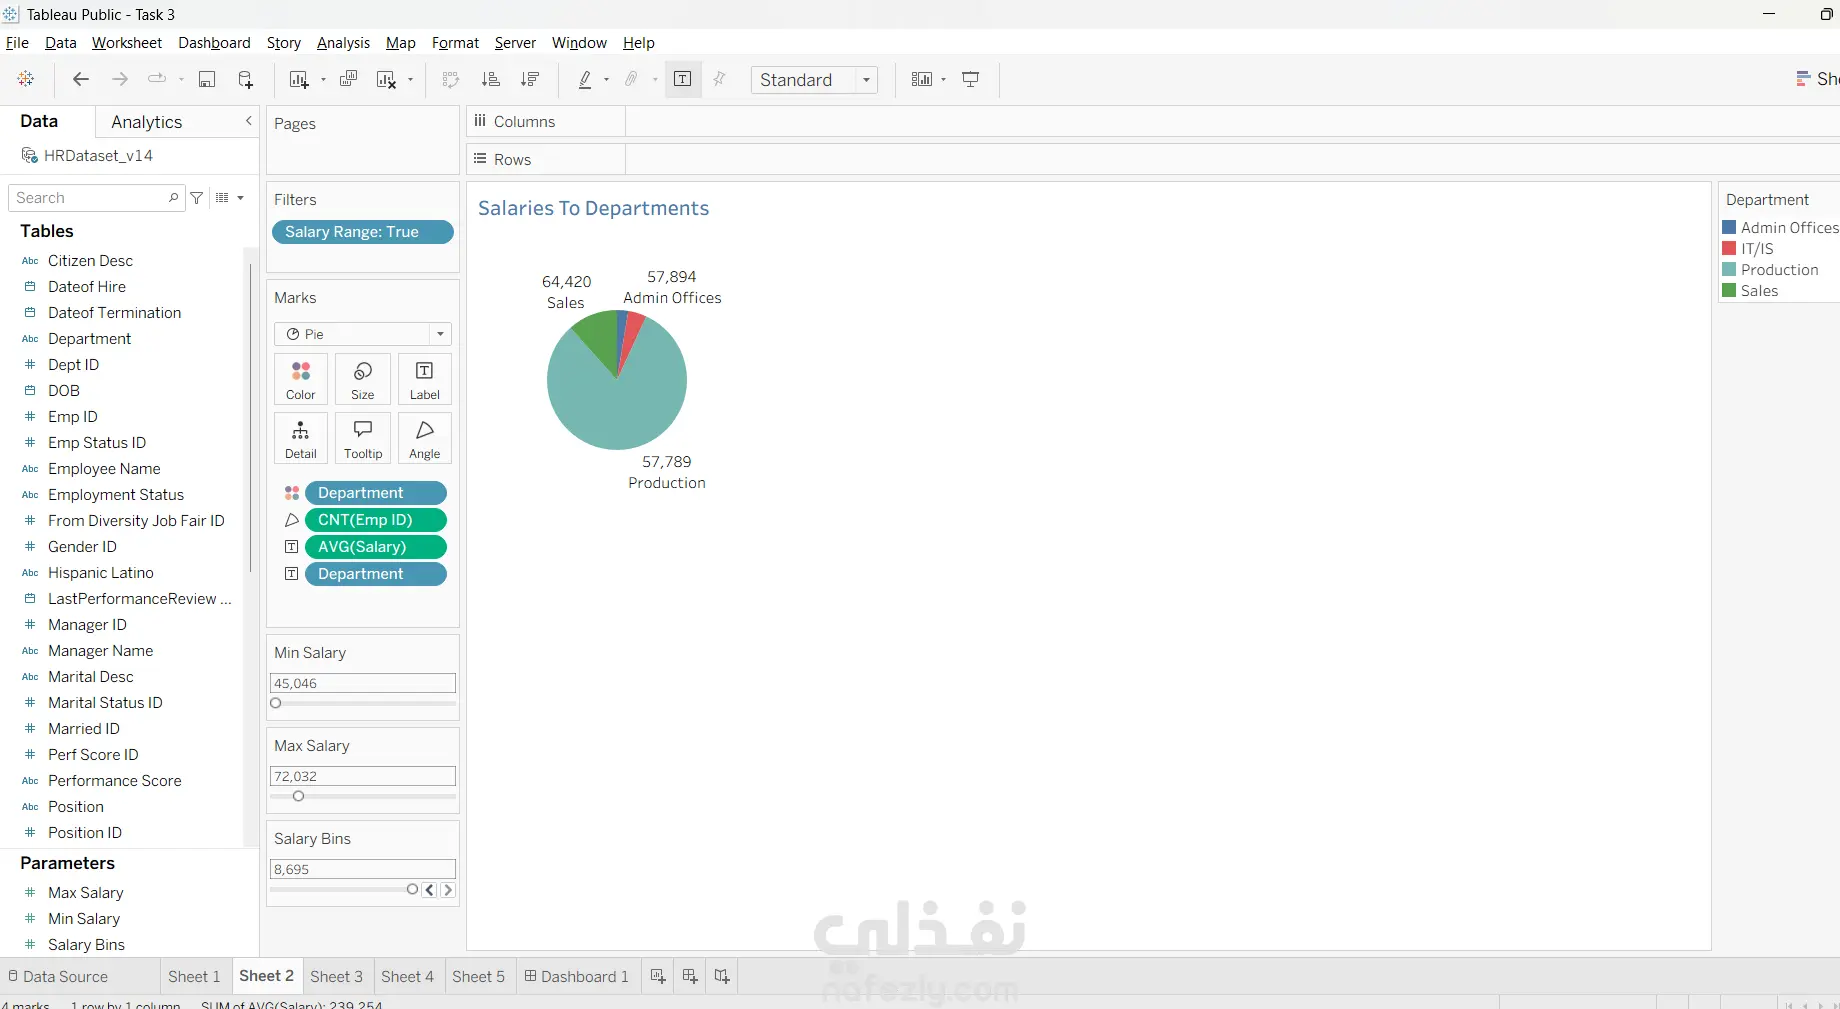Click the Size marks card button
1840x1009 pixels.
[x=363, y=379]
